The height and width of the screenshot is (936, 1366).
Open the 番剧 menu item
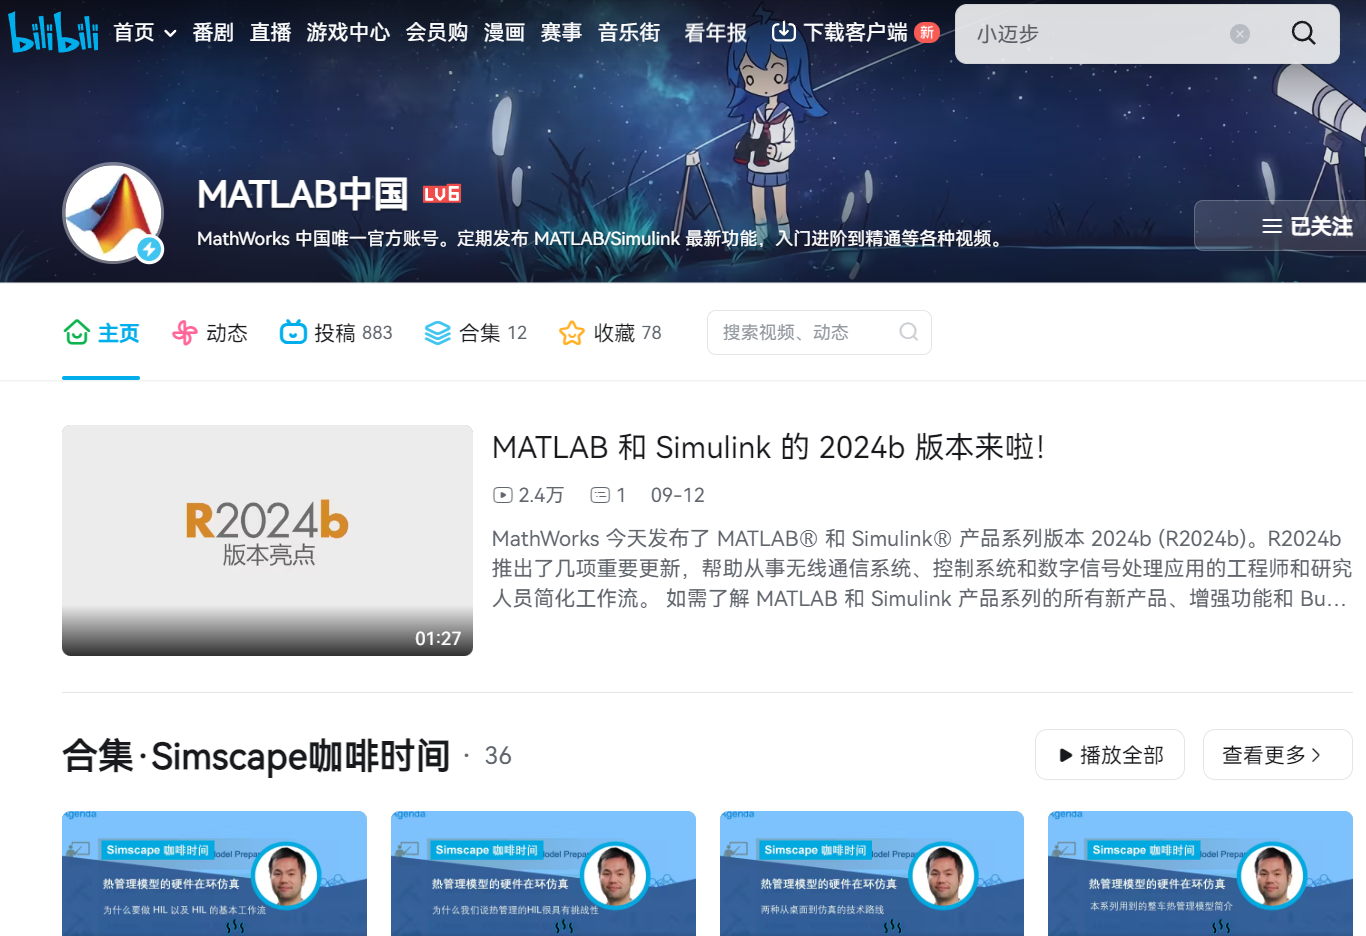(x=213, y=32)
